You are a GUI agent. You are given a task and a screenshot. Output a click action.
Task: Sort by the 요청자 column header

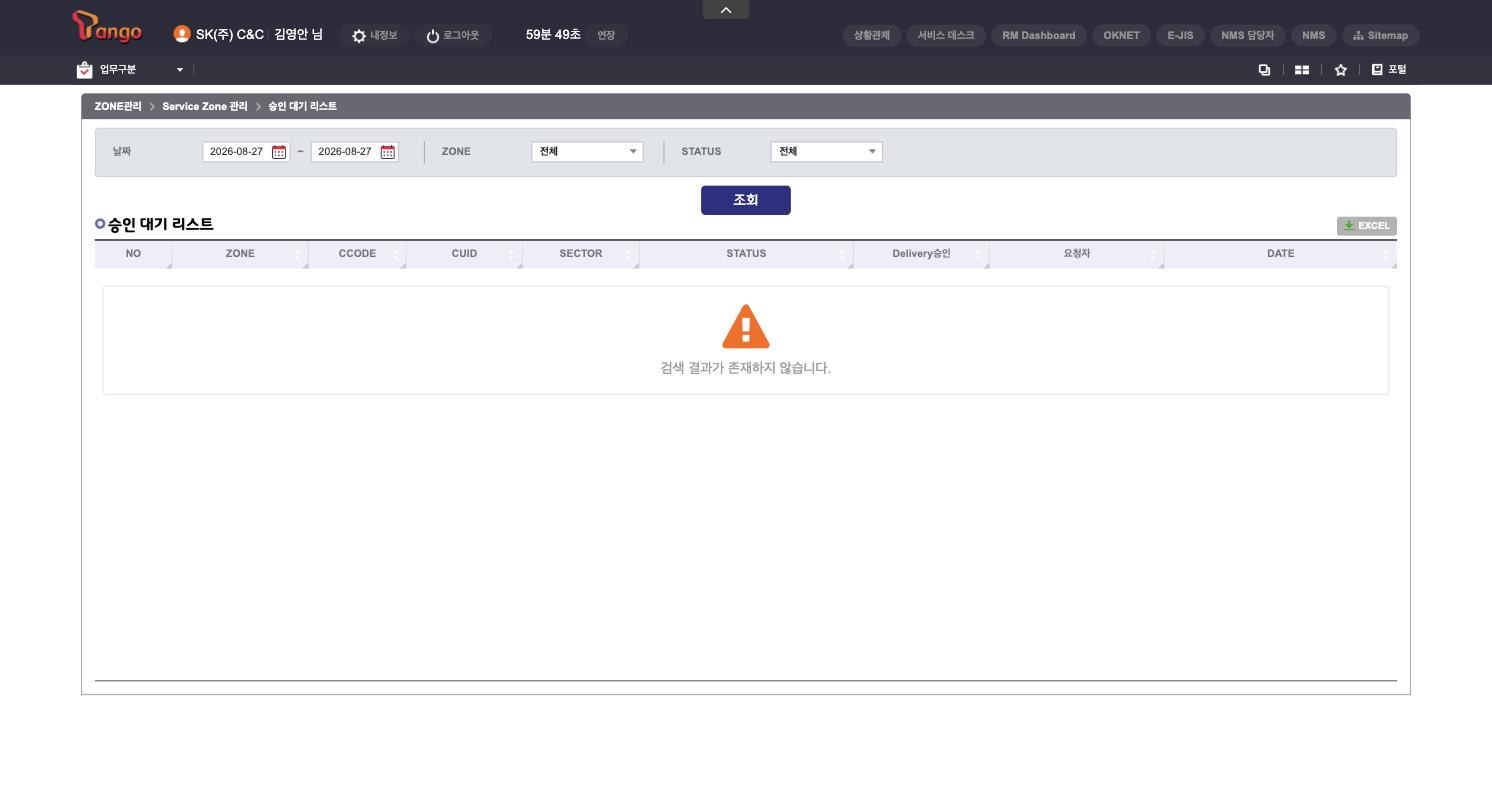pos(1077,254)
